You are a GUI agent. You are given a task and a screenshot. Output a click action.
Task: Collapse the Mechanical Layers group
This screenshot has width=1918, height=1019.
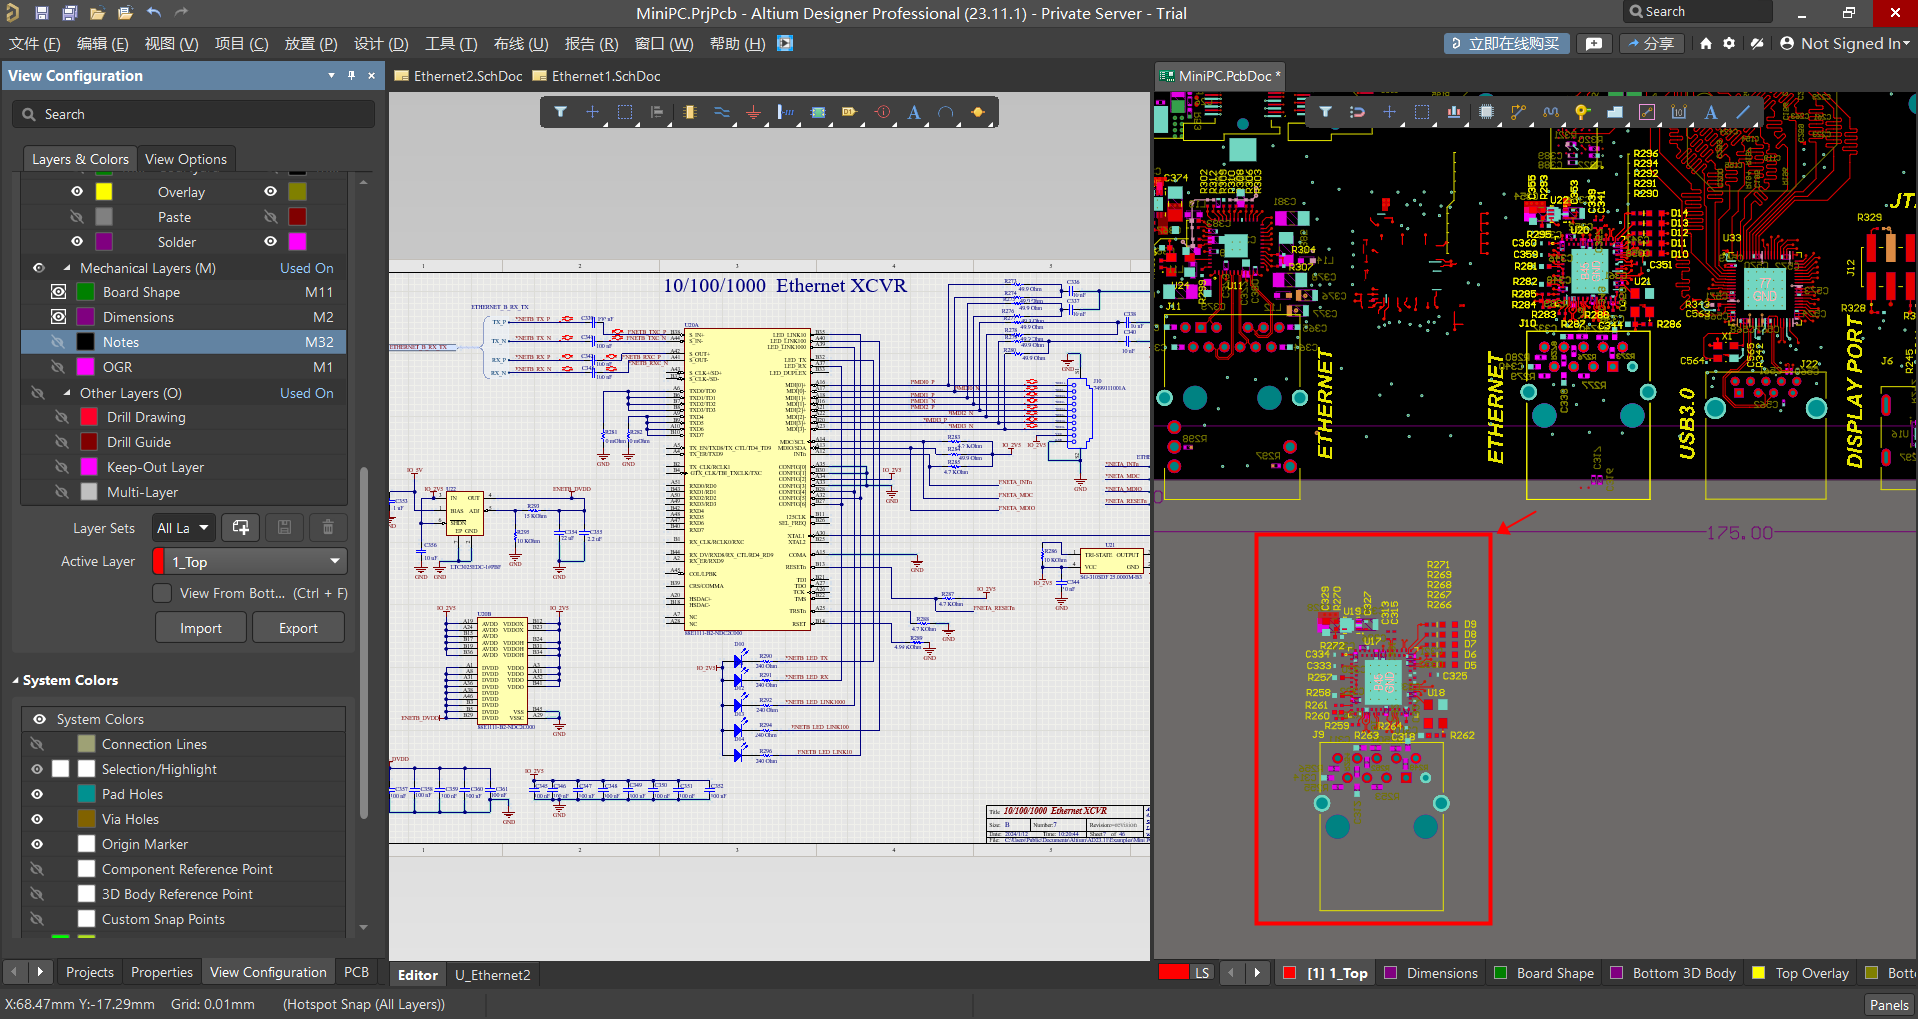[67, 268]
